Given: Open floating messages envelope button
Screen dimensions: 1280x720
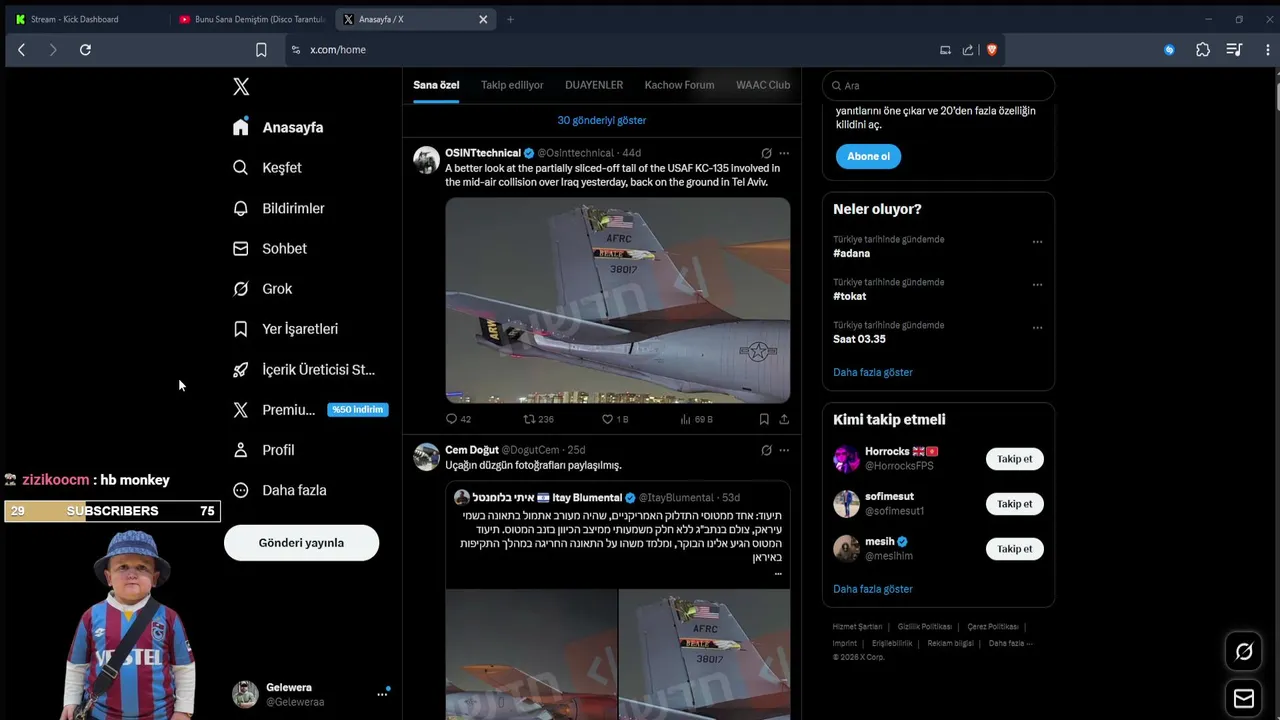Looking at the screenshot, I should coord(1244,698).
